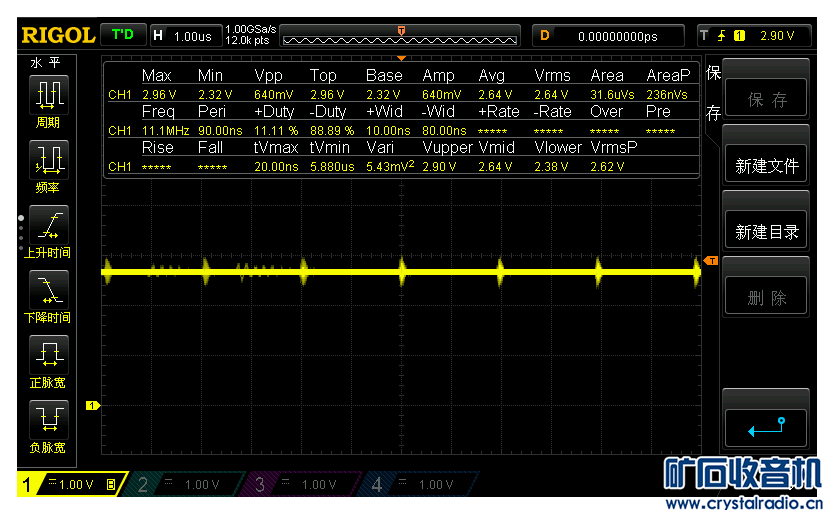Click the Max value 2.96 V
The width and height of the screenshot is (831, 516).
[158, 94]
